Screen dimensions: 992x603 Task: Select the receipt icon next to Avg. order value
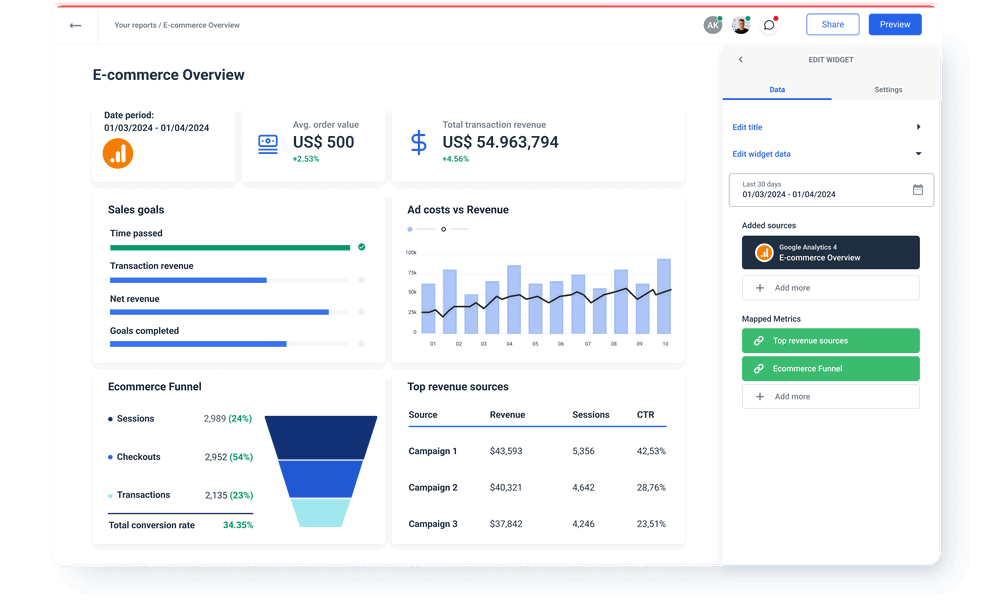[x=268, y=143]
